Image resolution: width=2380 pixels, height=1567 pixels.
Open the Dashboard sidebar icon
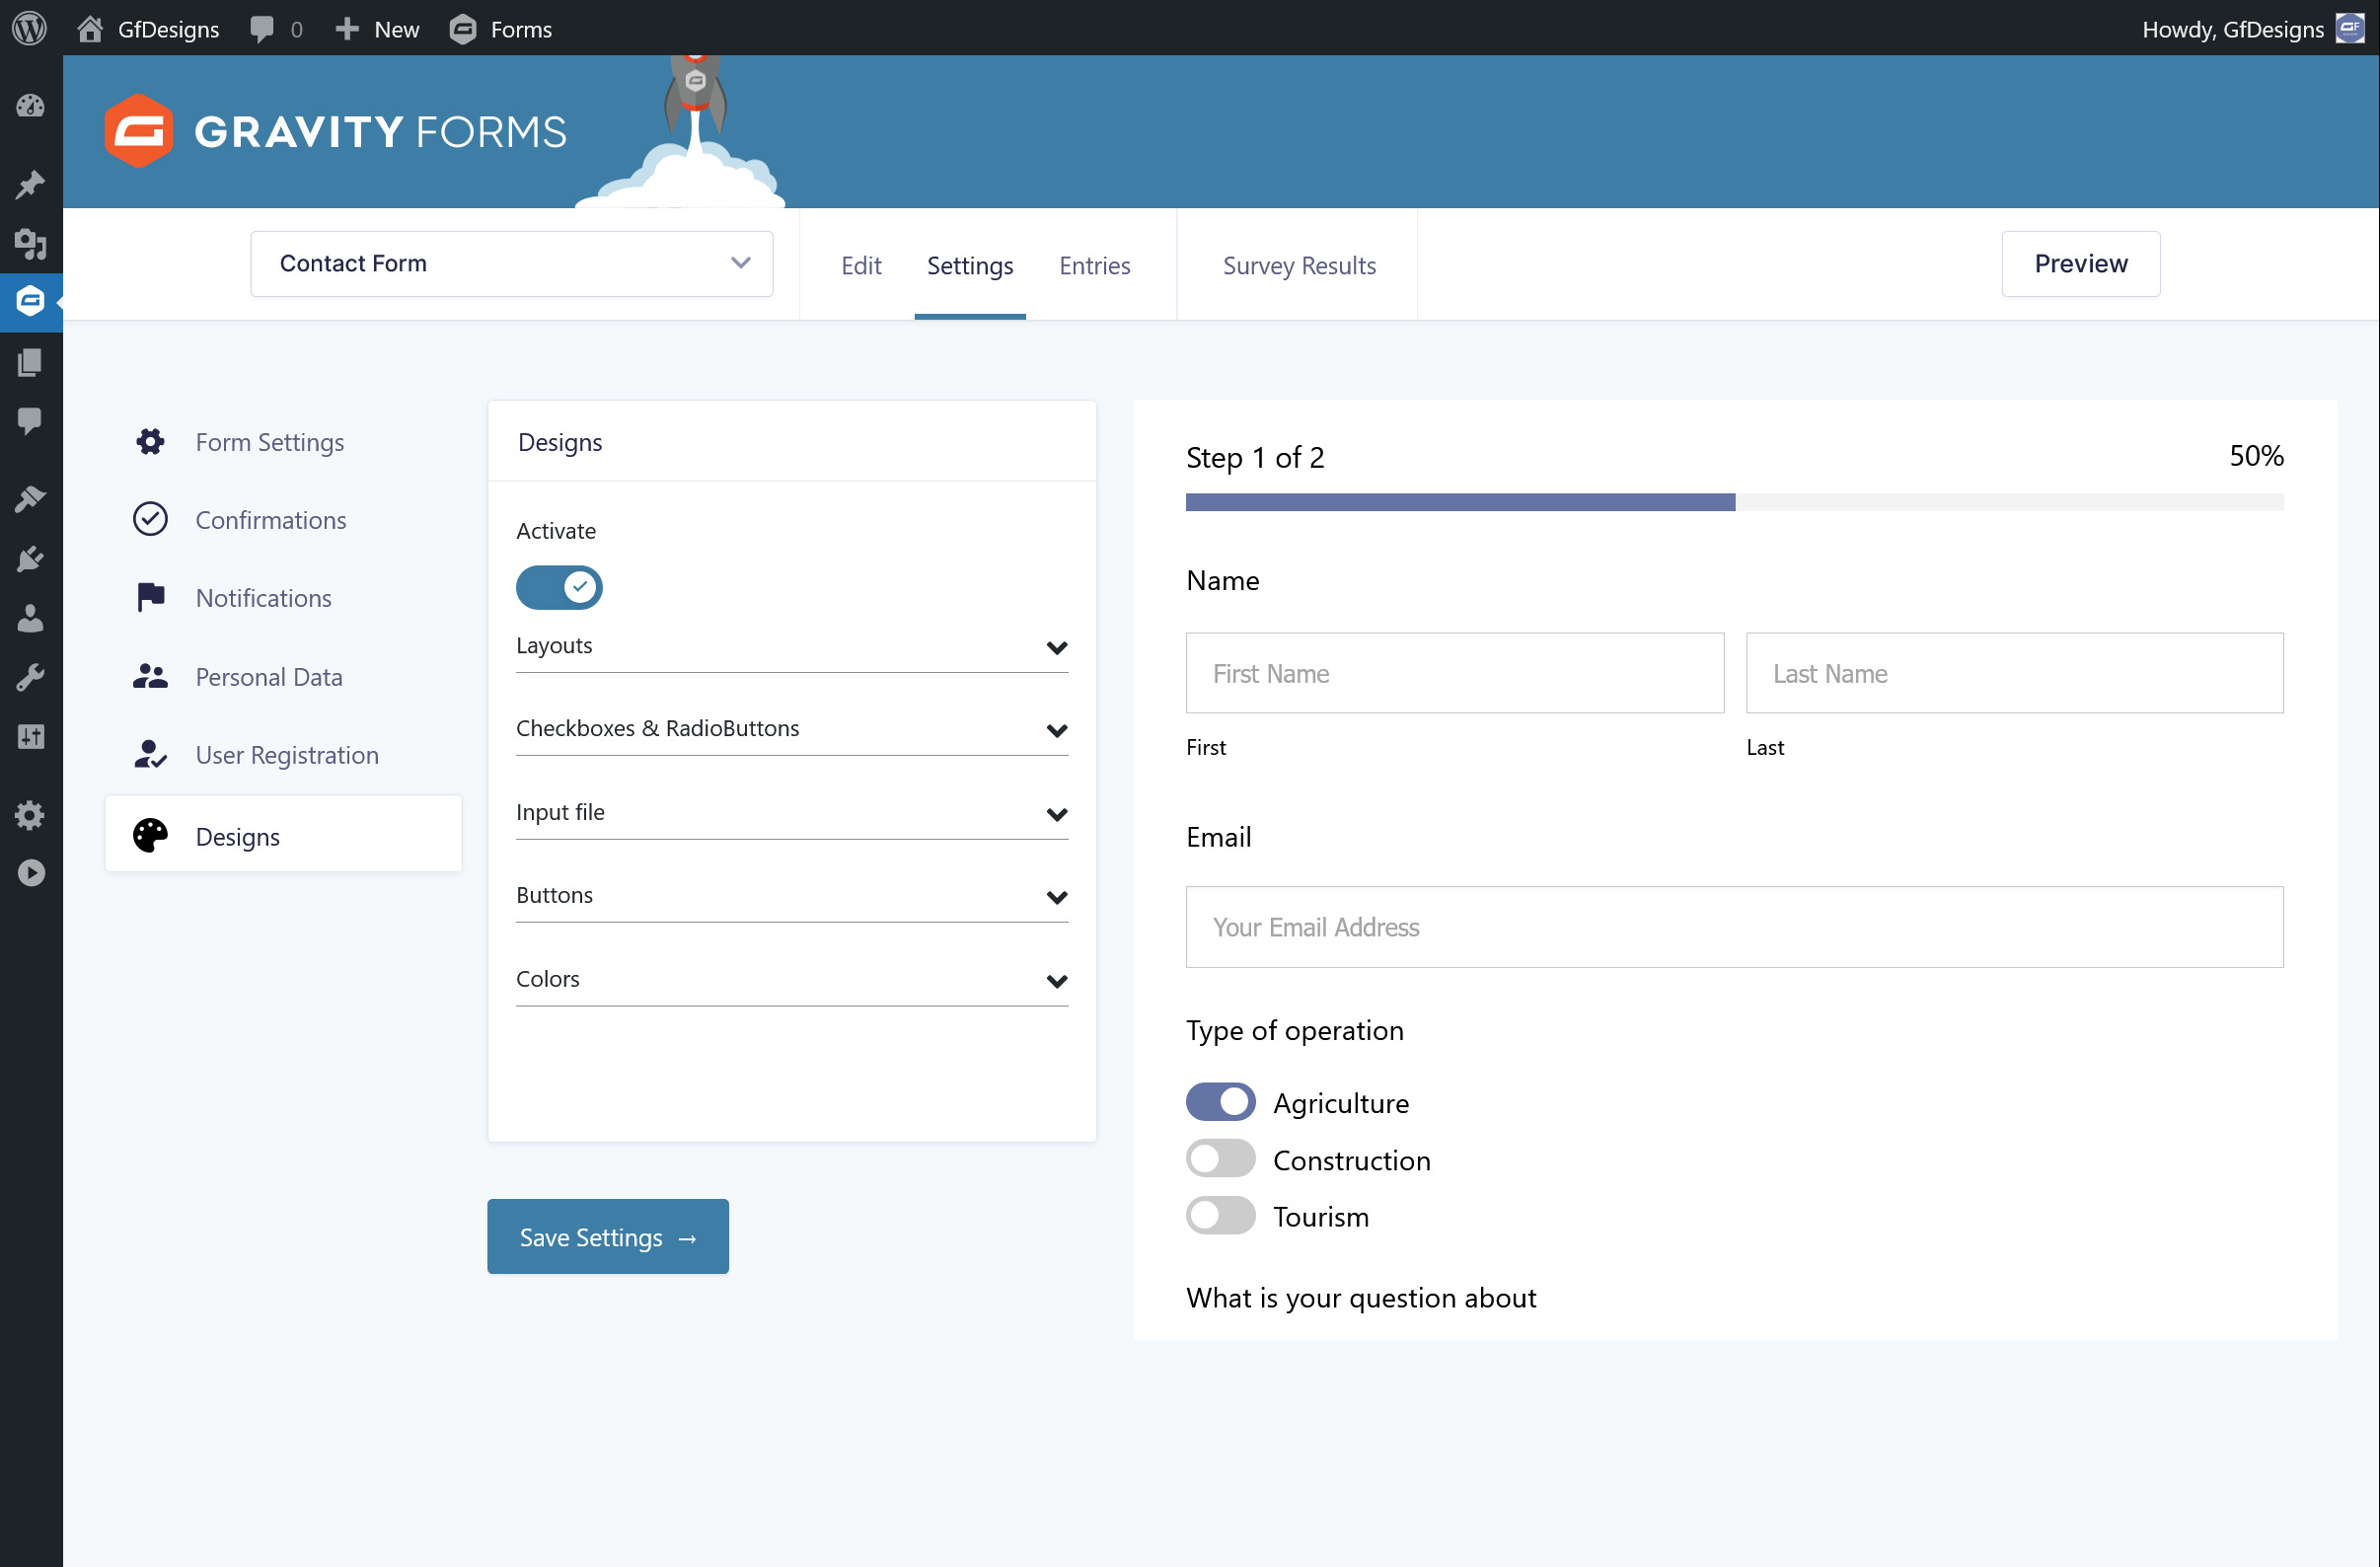pos(31,106)
